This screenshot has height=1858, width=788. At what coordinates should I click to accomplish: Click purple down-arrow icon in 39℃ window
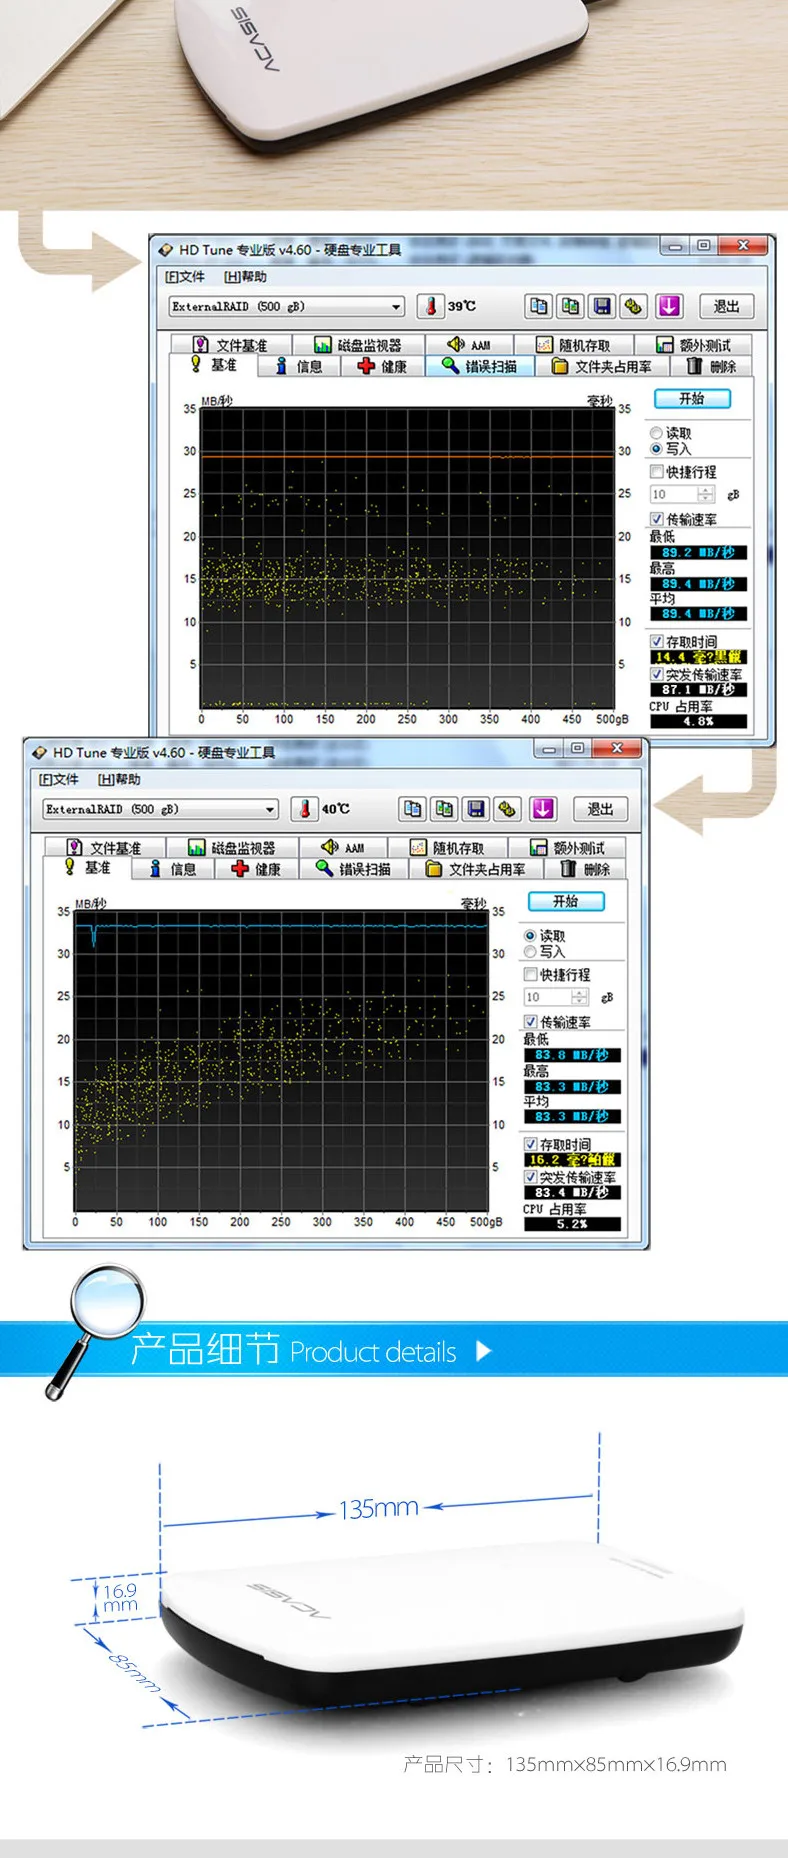pyautogui.click(x=669, y=306)
